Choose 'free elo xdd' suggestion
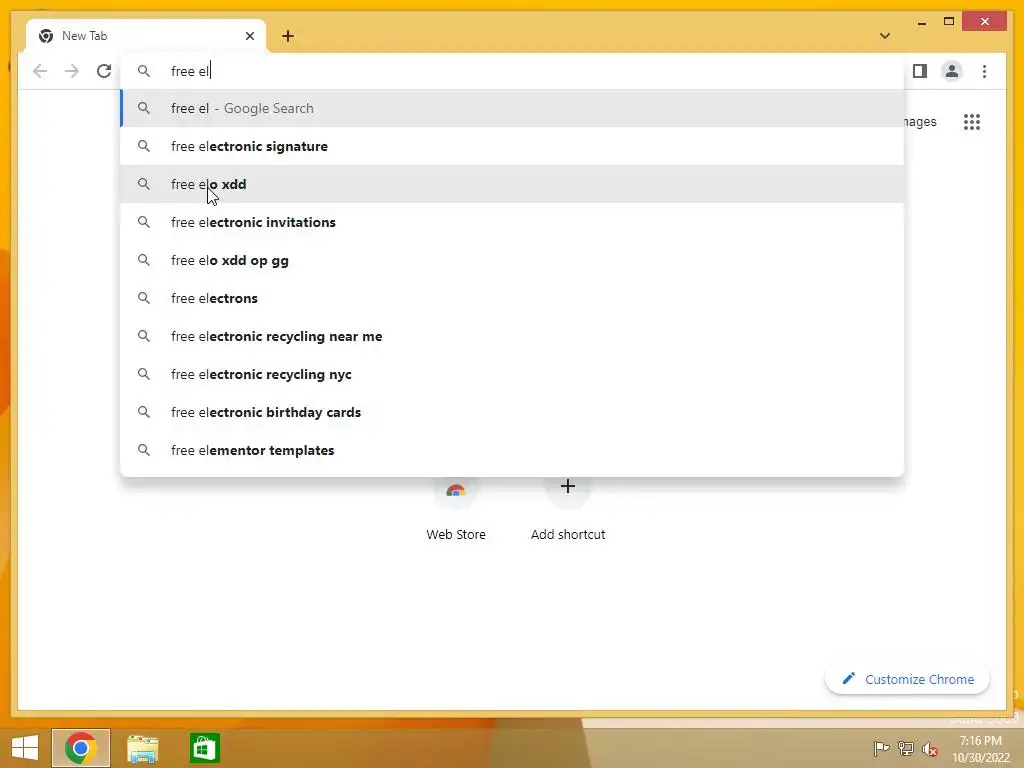The height and width of the screenshot is (768, 1024). [513, 184]
